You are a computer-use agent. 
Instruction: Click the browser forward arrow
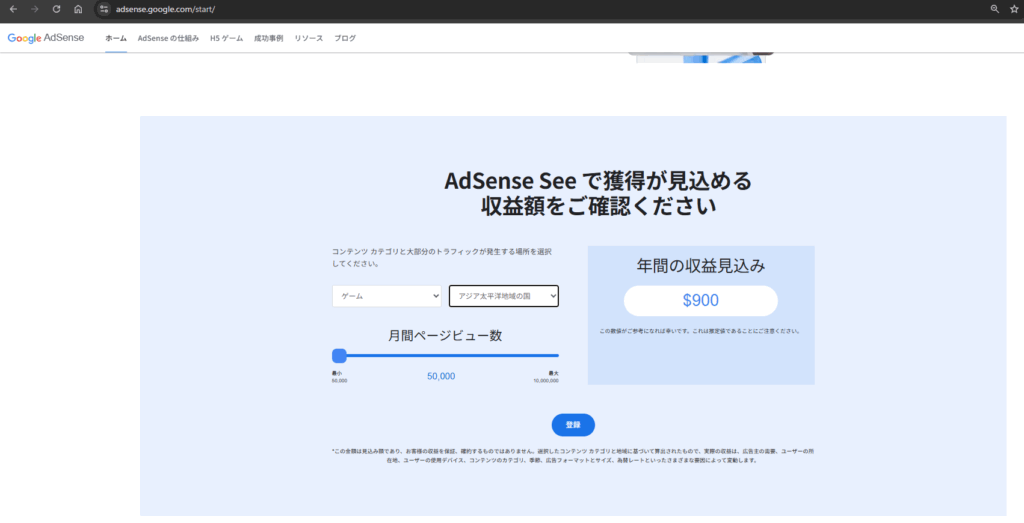pos(35,9)
